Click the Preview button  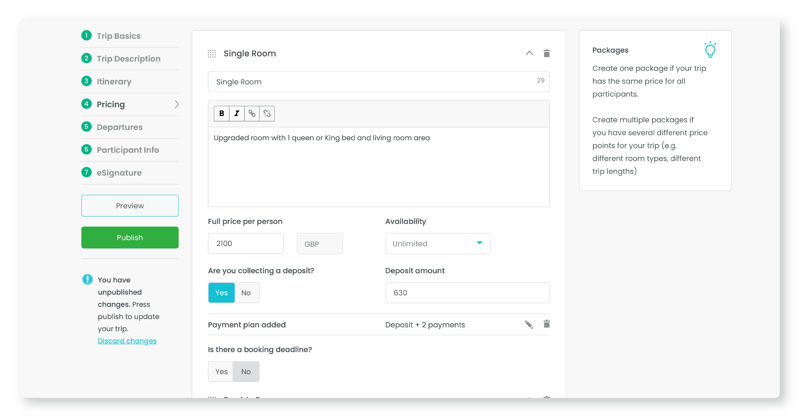pyautogui.click(x=130, y=206)
